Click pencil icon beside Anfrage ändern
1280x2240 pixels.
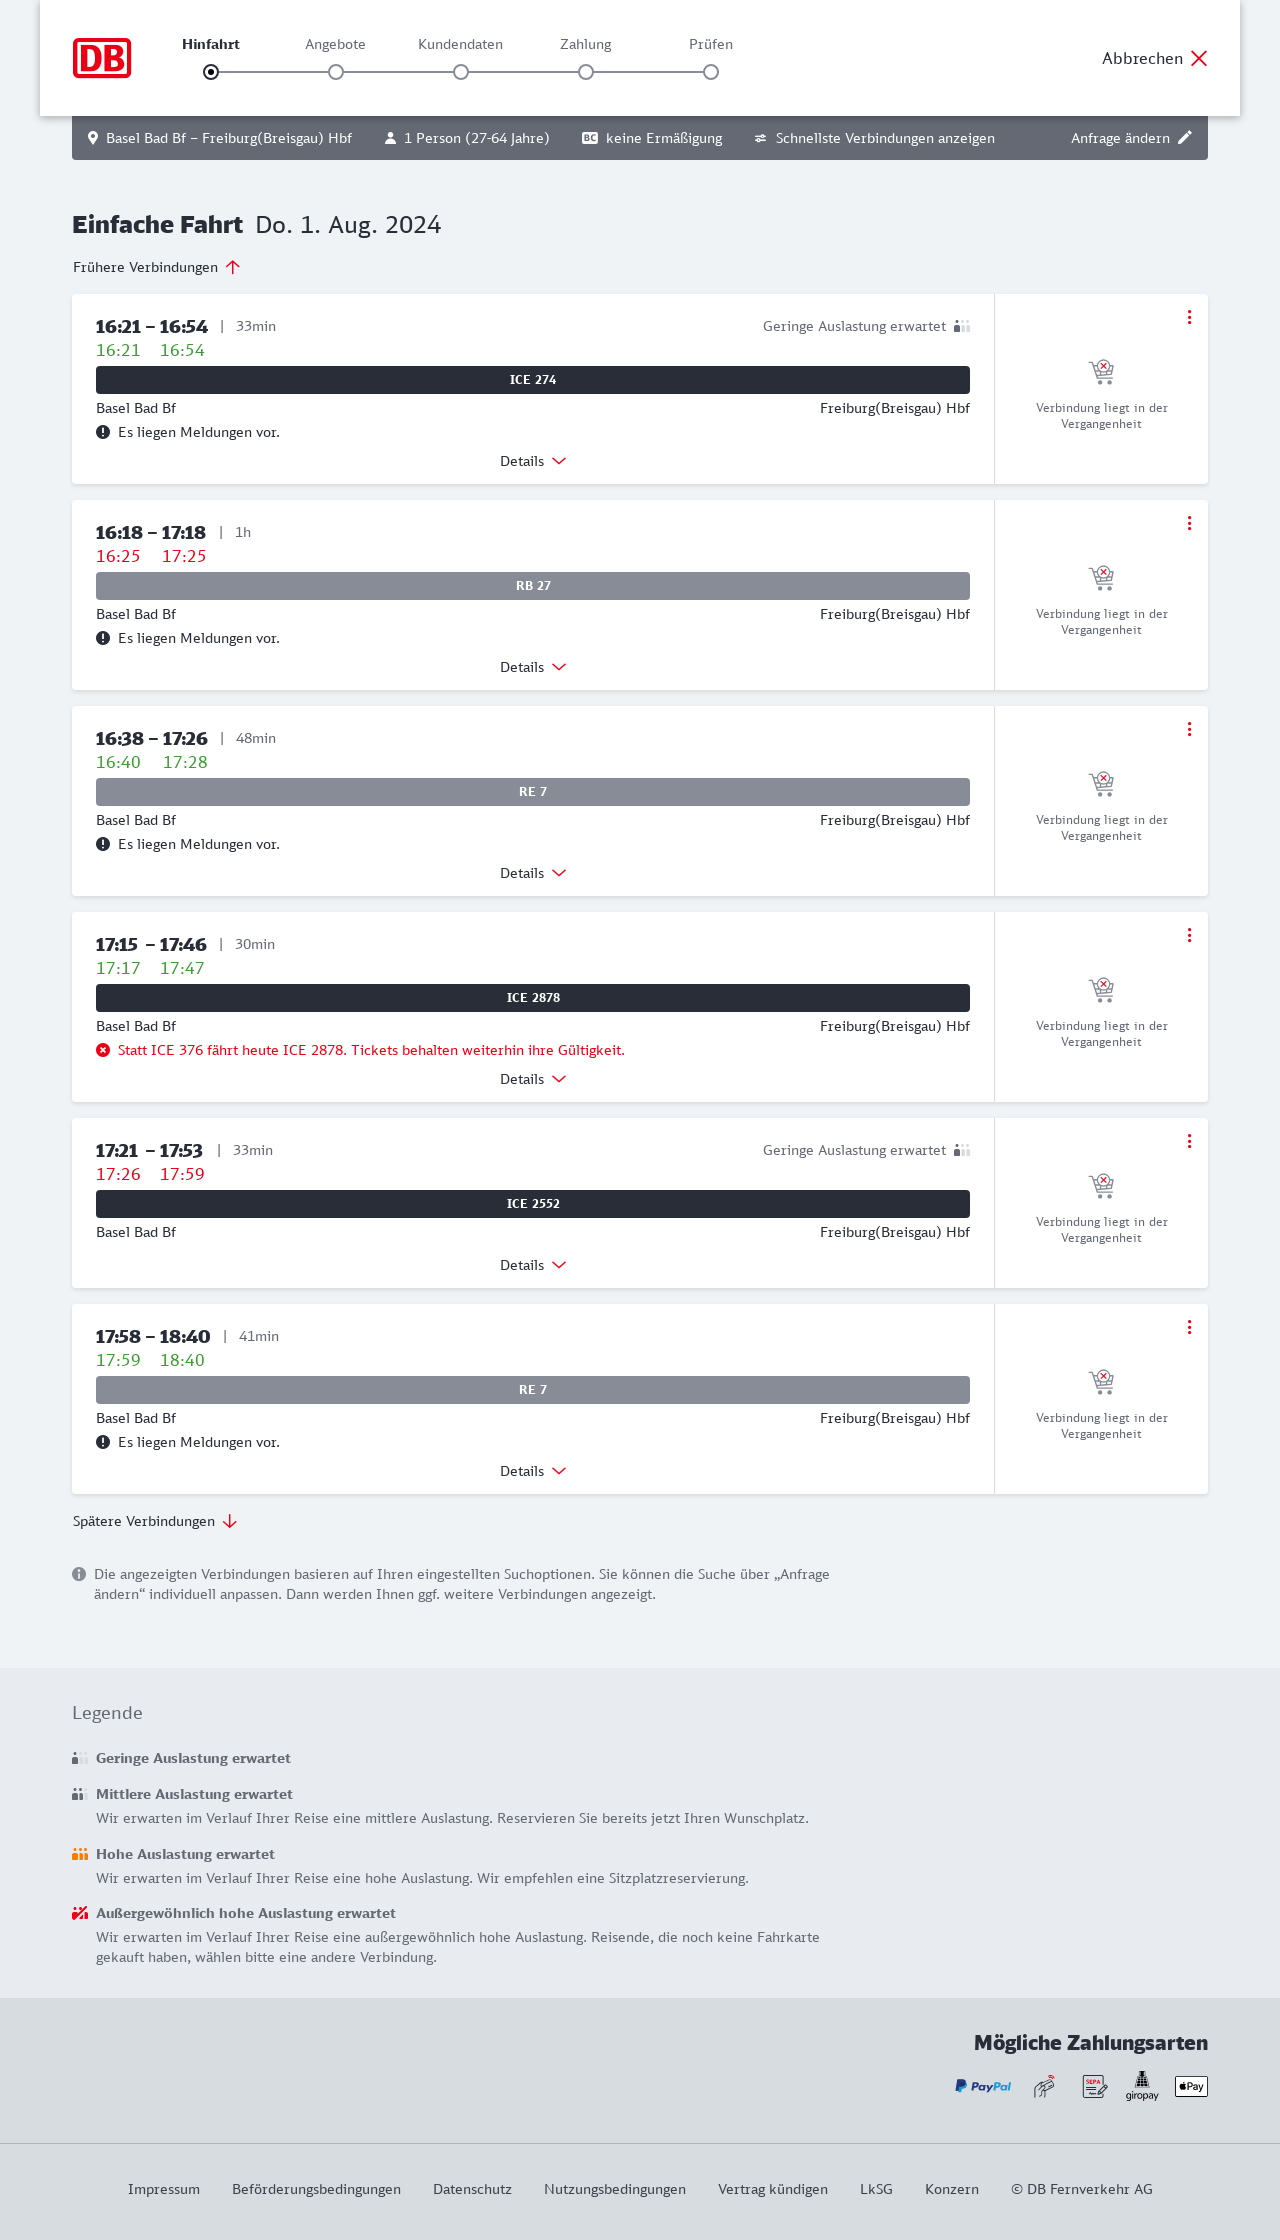tap(1185, 138)
